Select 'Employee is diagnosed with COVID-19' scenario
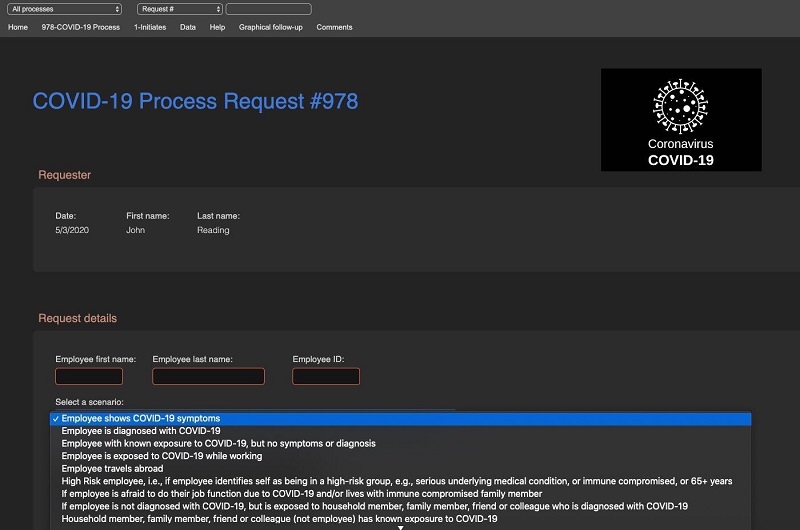 (x=141, y=431)
